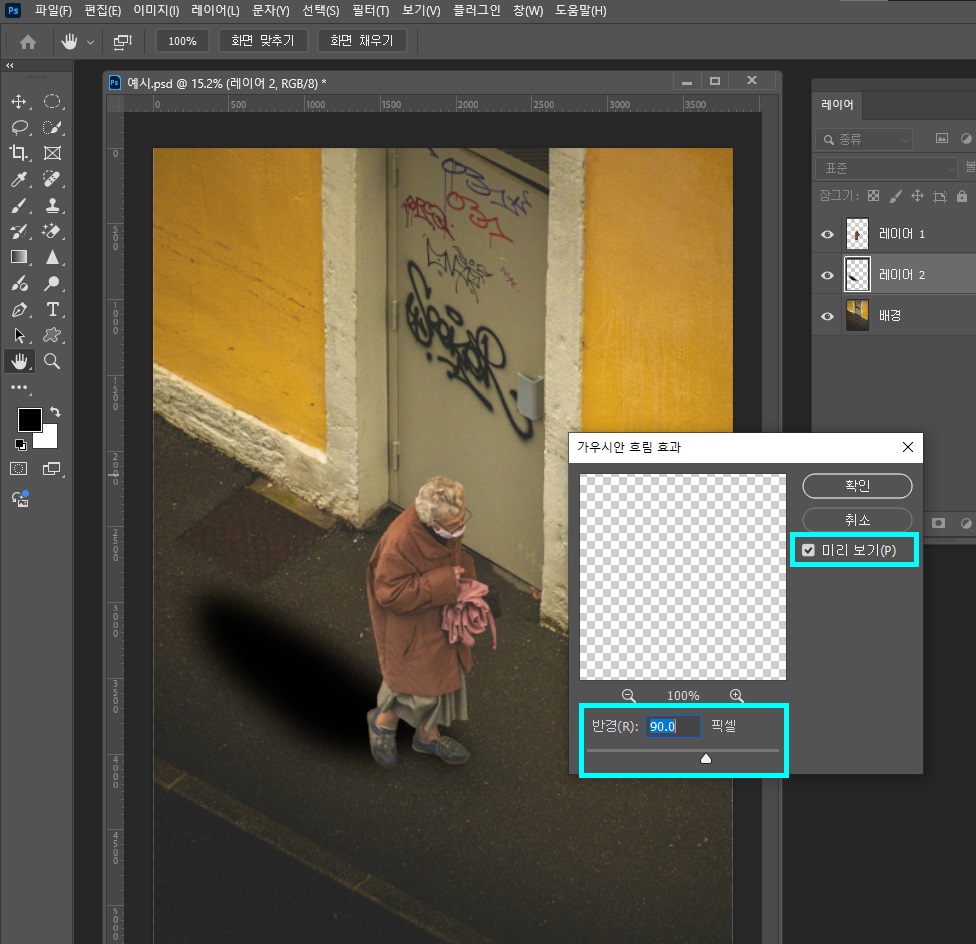The height and width of the screenshot is (944, 976).
Task: Click the 화면 맞추기 button
Action: (x=262, y=41)
